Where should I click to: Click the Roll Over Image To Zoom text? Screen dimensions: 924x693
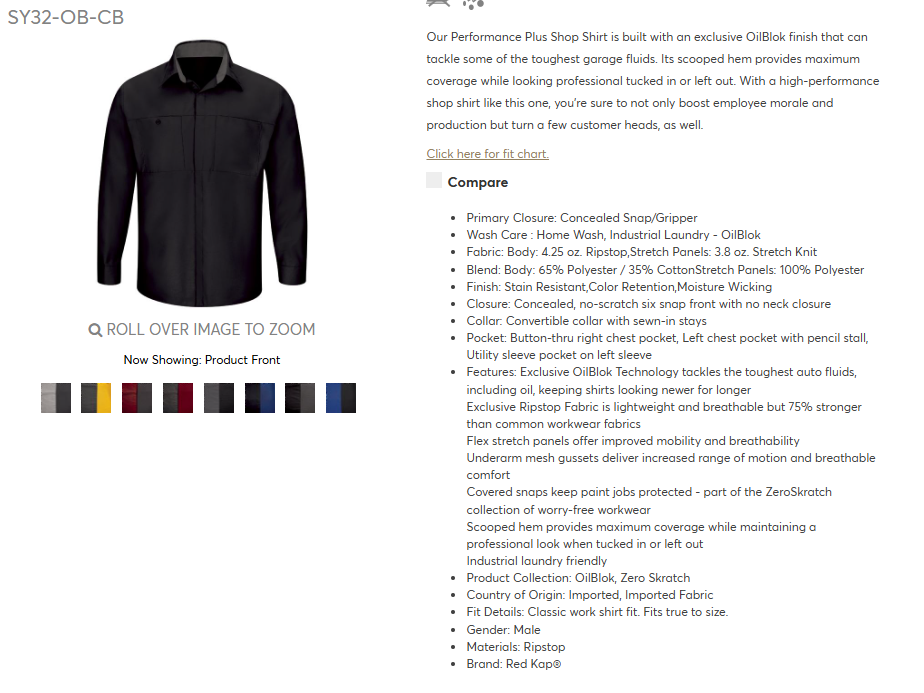[210, 329]
